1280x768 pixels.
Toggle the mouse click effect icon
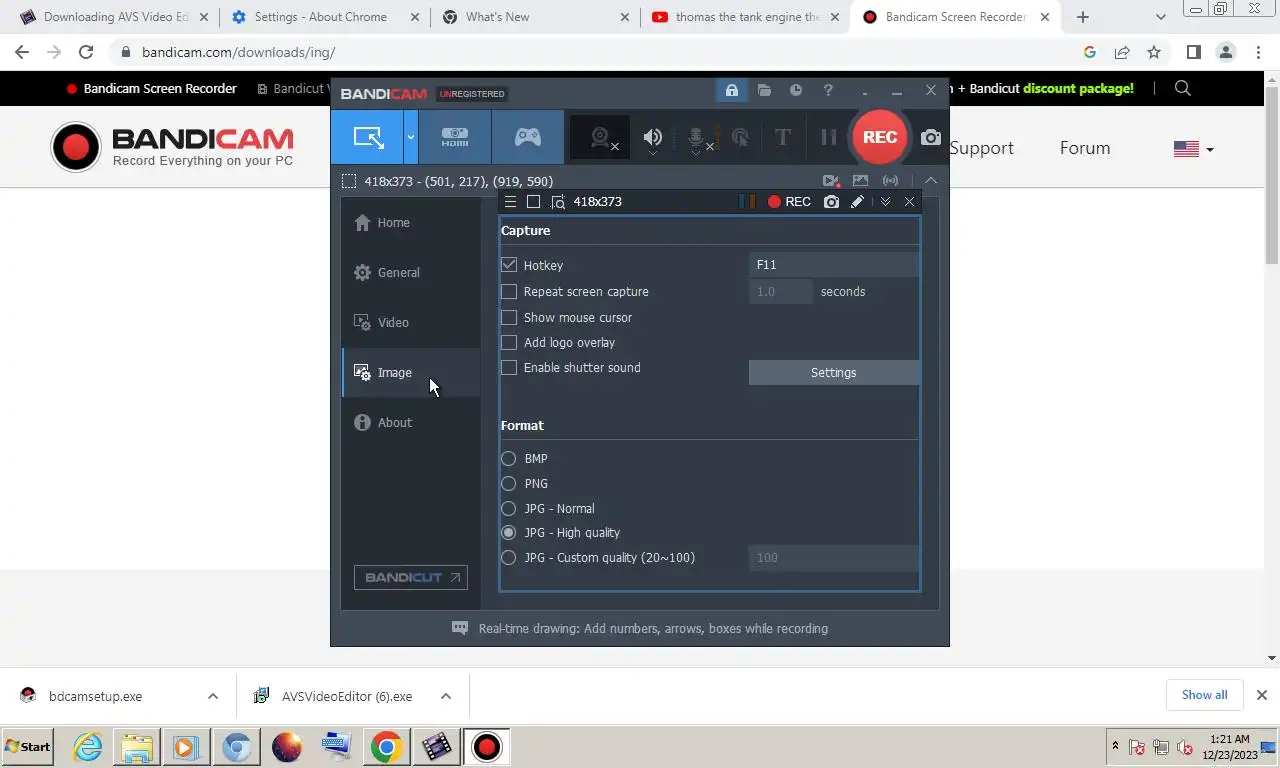(x=740, y=138)
